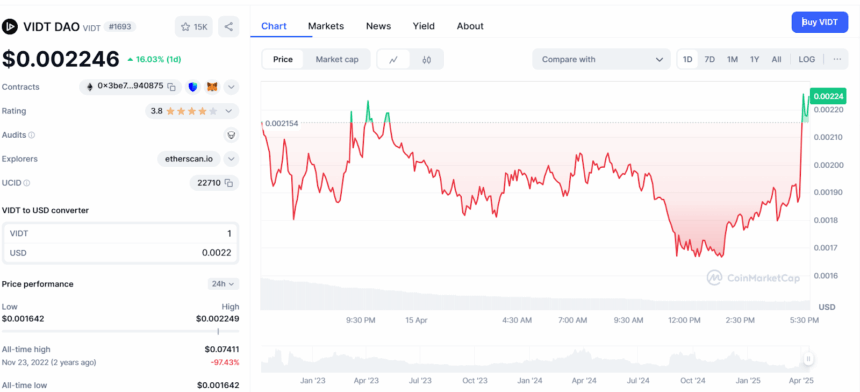This screenshot has height=392, width=860.
Task: Click the 16.03% (1d) change text
Action: [x=158, y=59]
